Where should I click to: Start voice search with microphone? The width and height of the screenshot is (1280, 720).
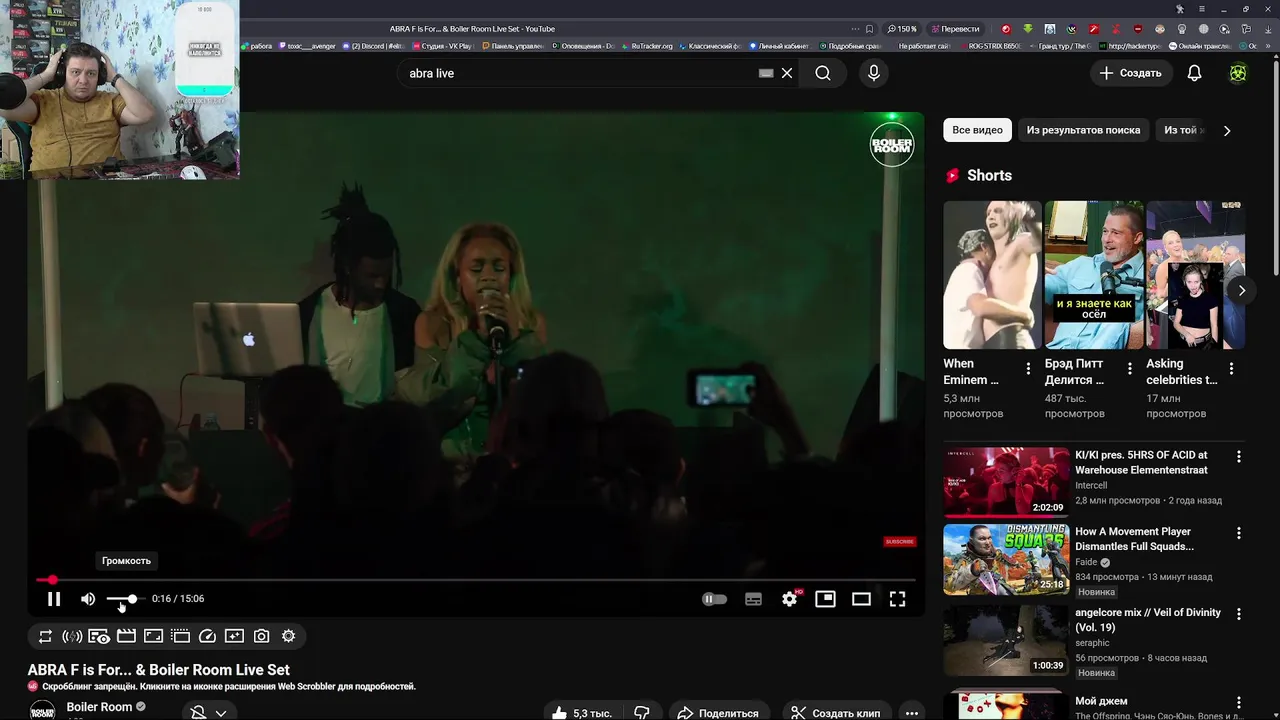click(874, 73)
